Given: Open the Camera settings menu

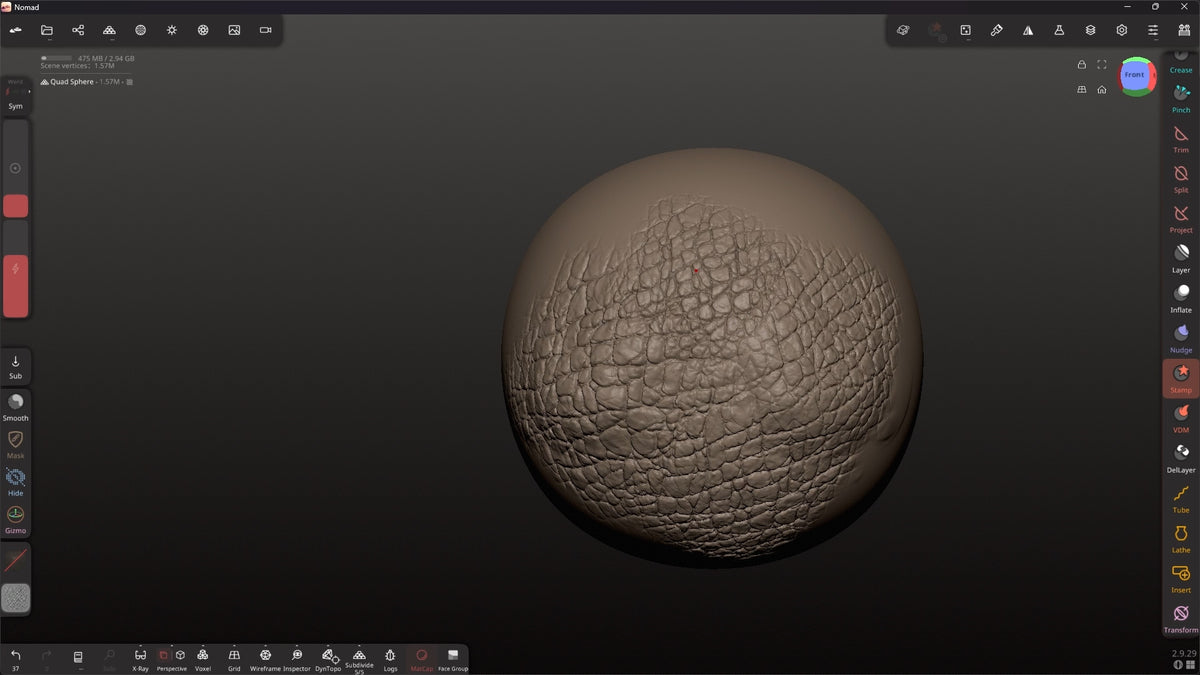Looking at the screenshot, I should (266, 30).
